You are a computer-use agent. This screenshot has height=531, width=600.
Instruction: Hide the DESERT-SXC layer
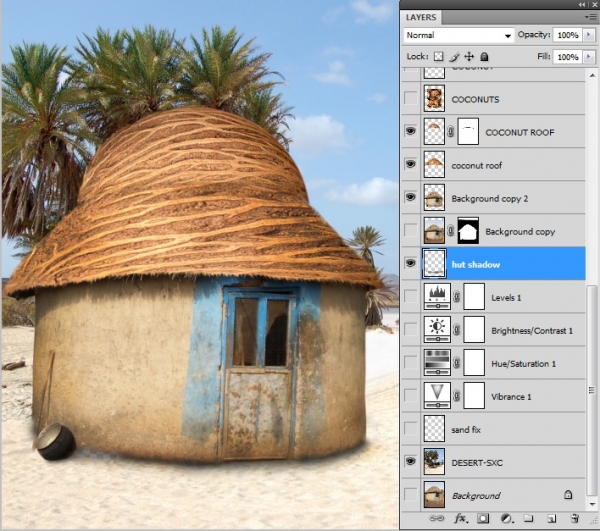click(x=411, y=461)
